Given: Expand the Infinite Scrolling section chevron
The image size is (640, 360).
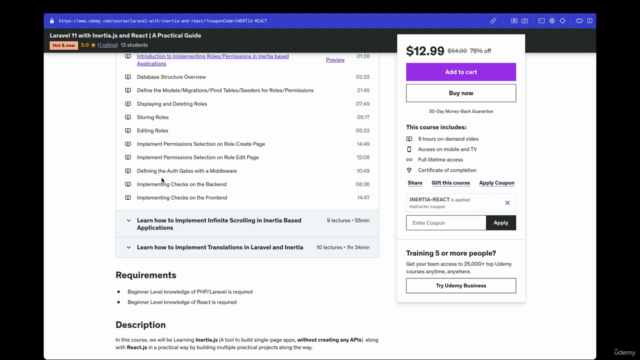Looking at the screenshot, I should 129,220.
